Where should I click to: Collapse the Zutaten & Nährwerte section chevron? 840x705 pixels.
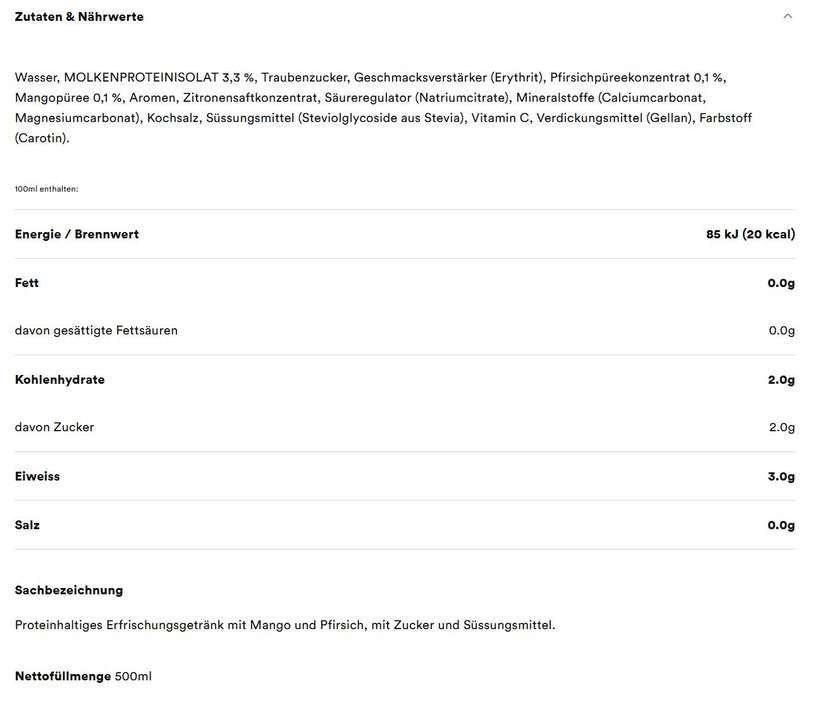click(x=788, y=16)
